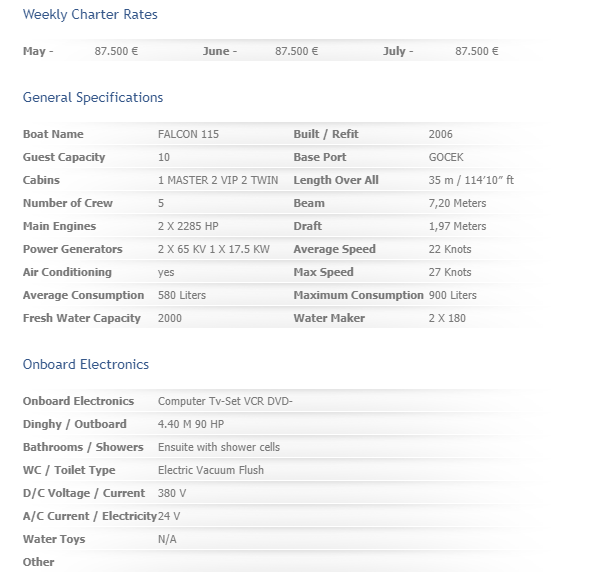Select 'Ensuite with shower cells' text
Image resolution: width=607 pixels, height=575 pixels.
(x=219, y=447)
